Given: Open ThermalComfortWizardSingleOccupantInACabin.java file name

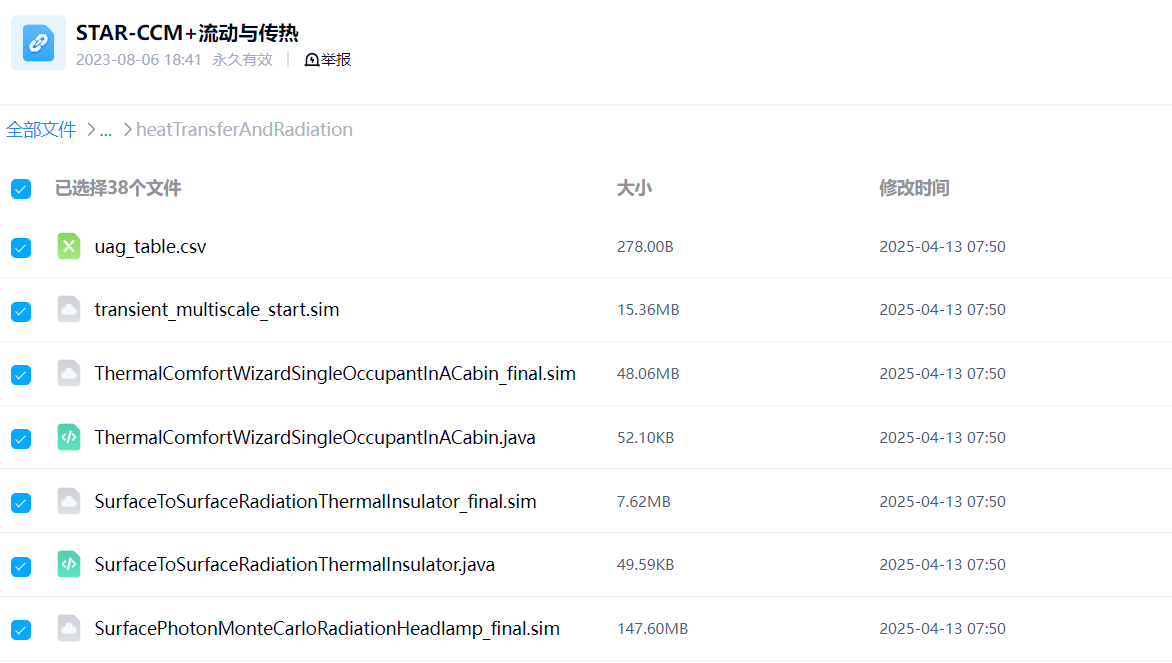Looking at the screenshot, I should (x=315, y=437).
